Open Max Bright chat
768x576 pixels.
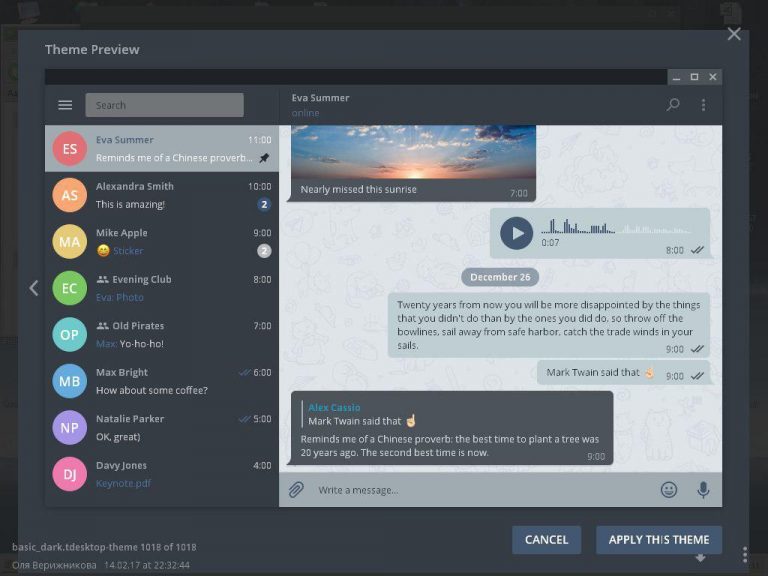coord(162,381)
